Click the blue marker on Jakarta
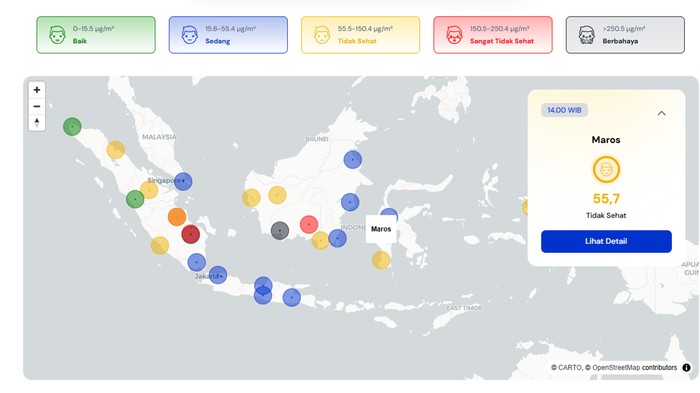The height and width of the screenshot is (393, 700). tap(218, 275)
